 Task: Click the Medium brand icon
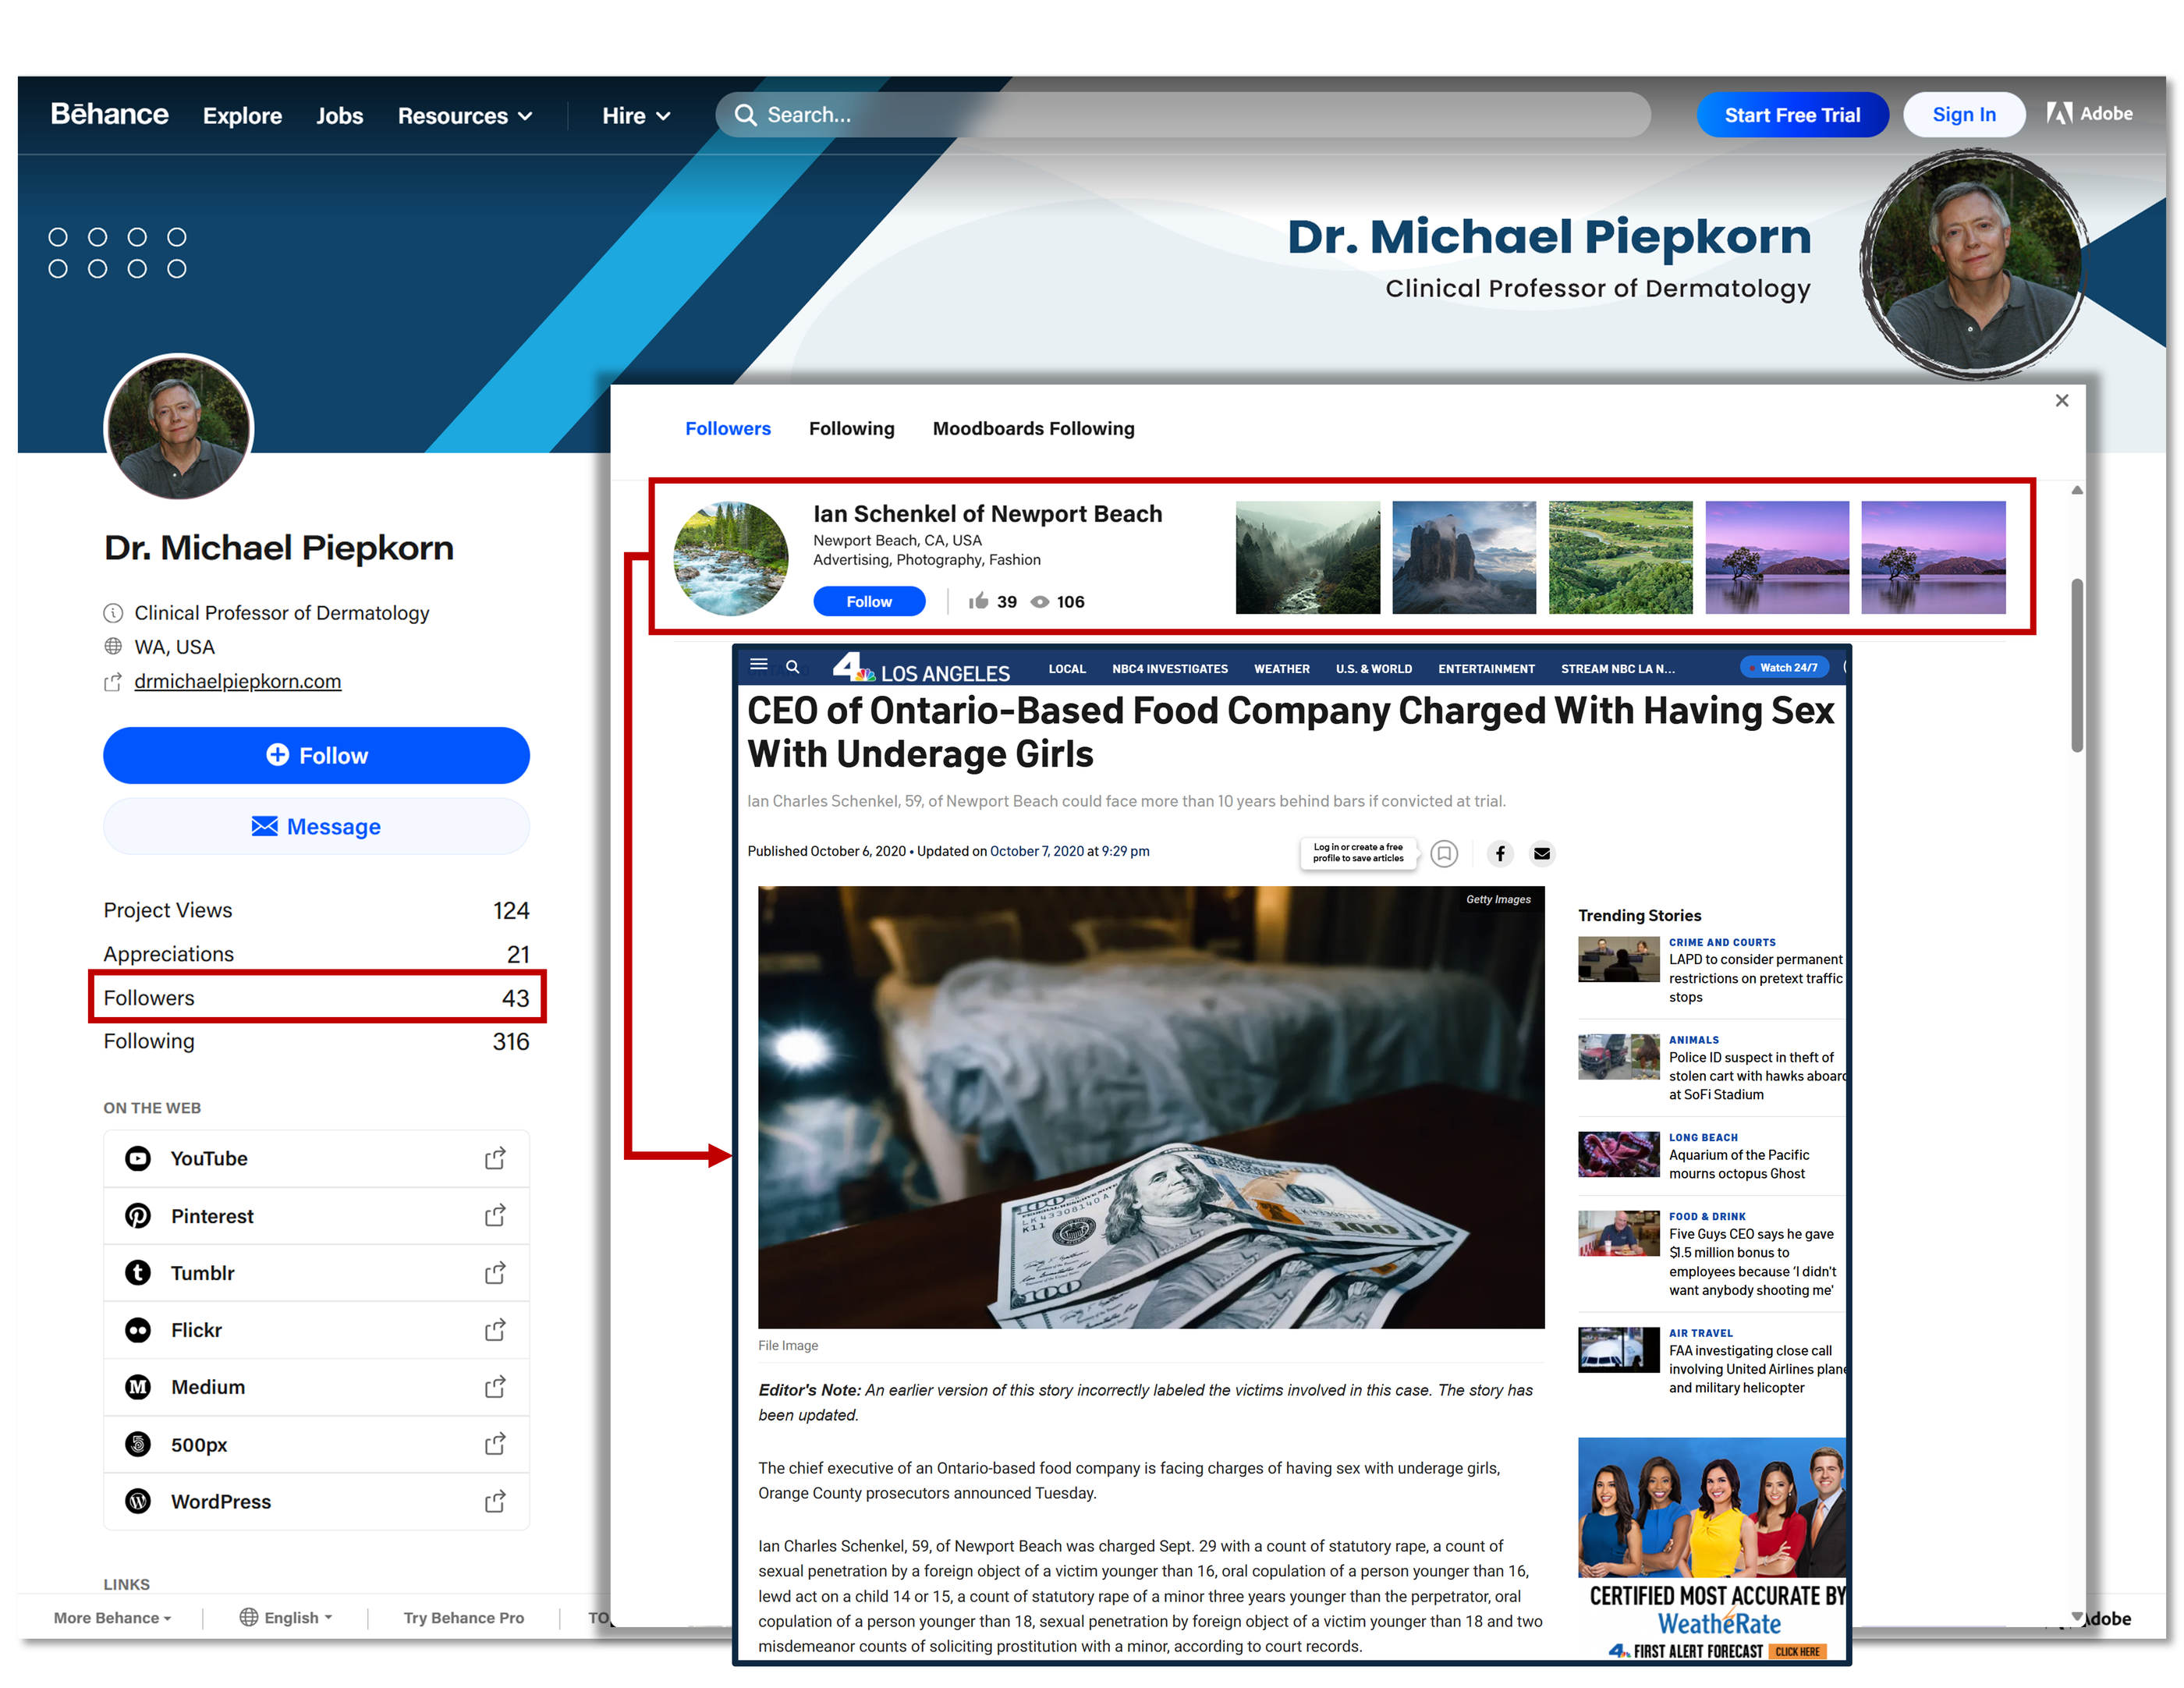click(x=138, y=1387)
